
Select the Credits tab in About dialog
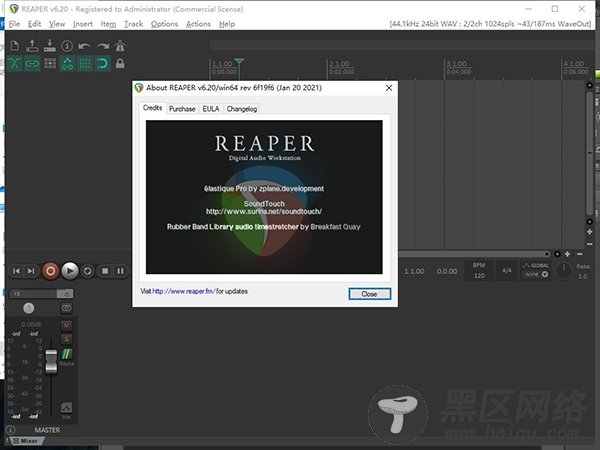[152, 108]
